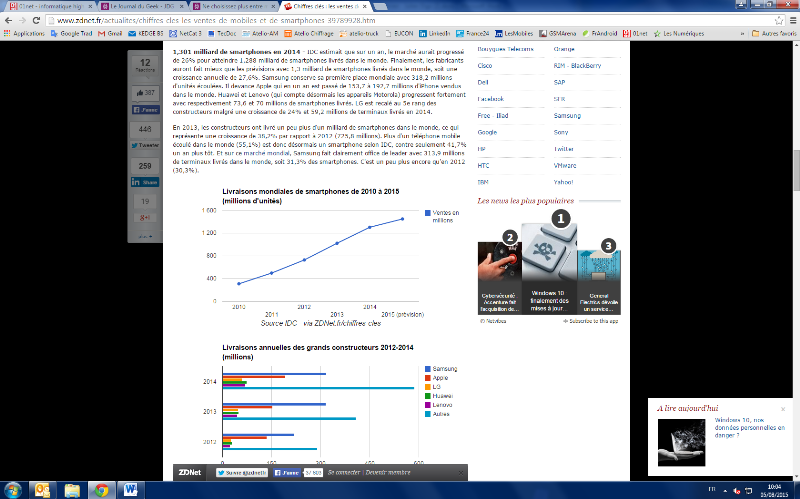800x499 pixels.
Task: Open popular news thumbnail number 2, Cybersécurité
Action: (x=499, y=278)
